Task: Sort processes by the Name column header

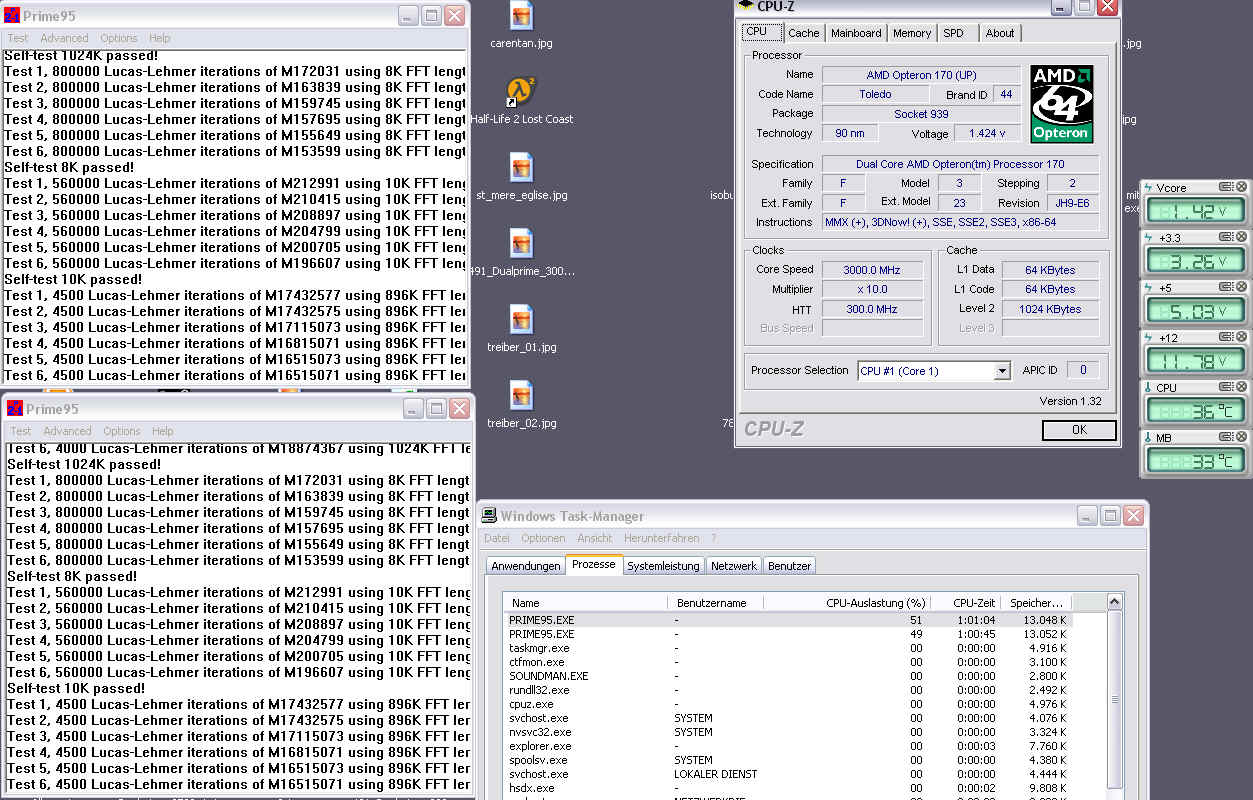Action: pos(586,603)
